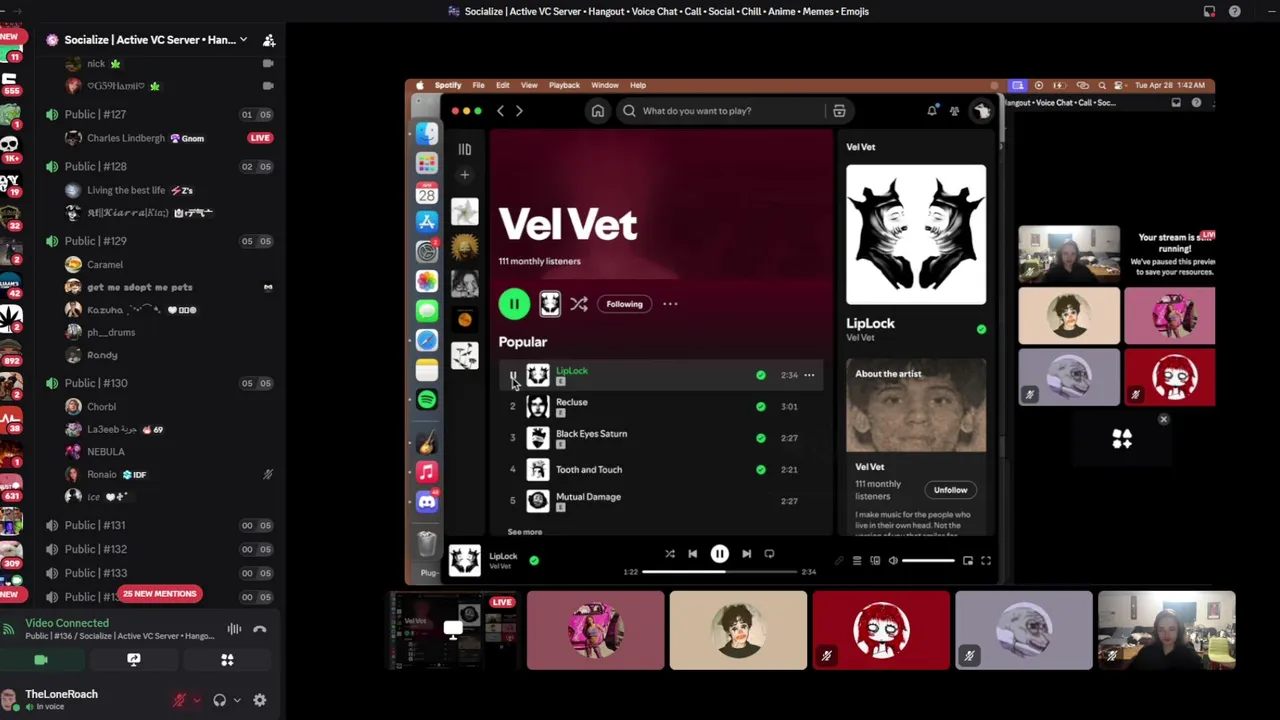1280x720 pixels.
Task: Open noise suppression waveform icon
Action: tap(234, 629)
